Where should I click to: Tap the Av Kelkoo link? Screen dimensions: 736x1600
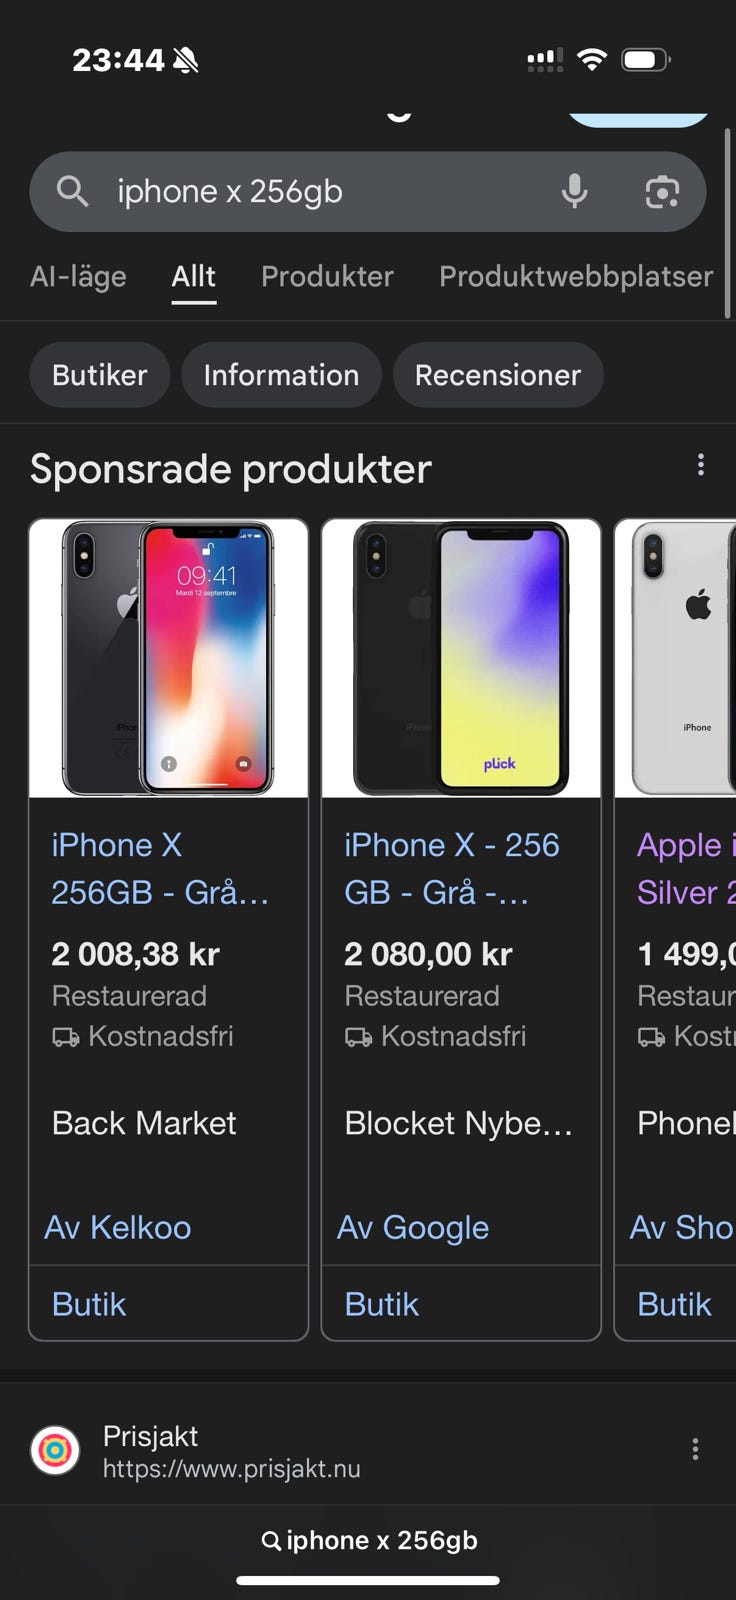pyautogui.click(x=118, y=1227)
